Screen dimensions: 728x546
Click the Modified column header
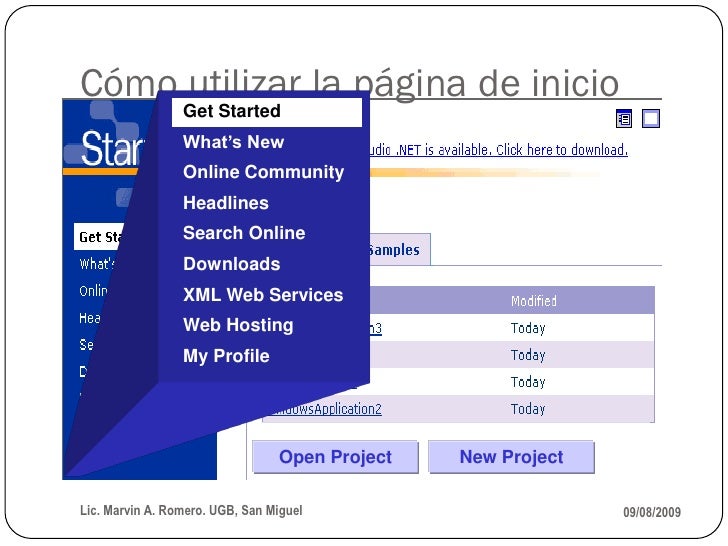pyautogui.click(x=533, y=301)
